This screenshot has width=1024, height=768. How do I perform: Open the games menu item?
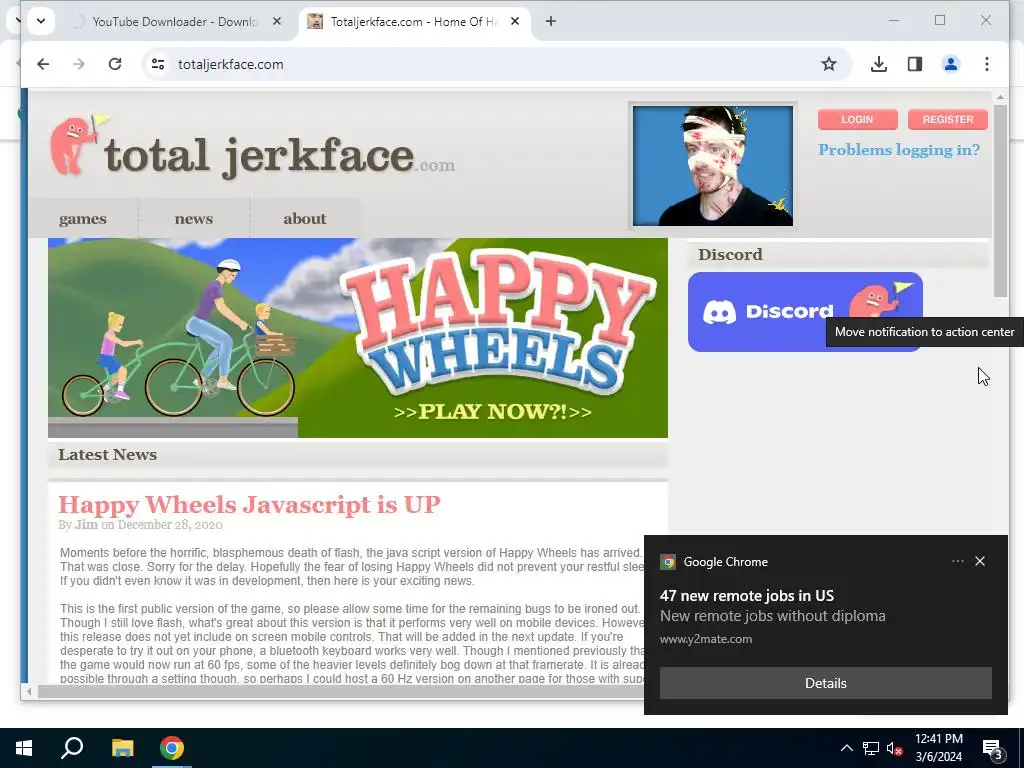(83, 219)
